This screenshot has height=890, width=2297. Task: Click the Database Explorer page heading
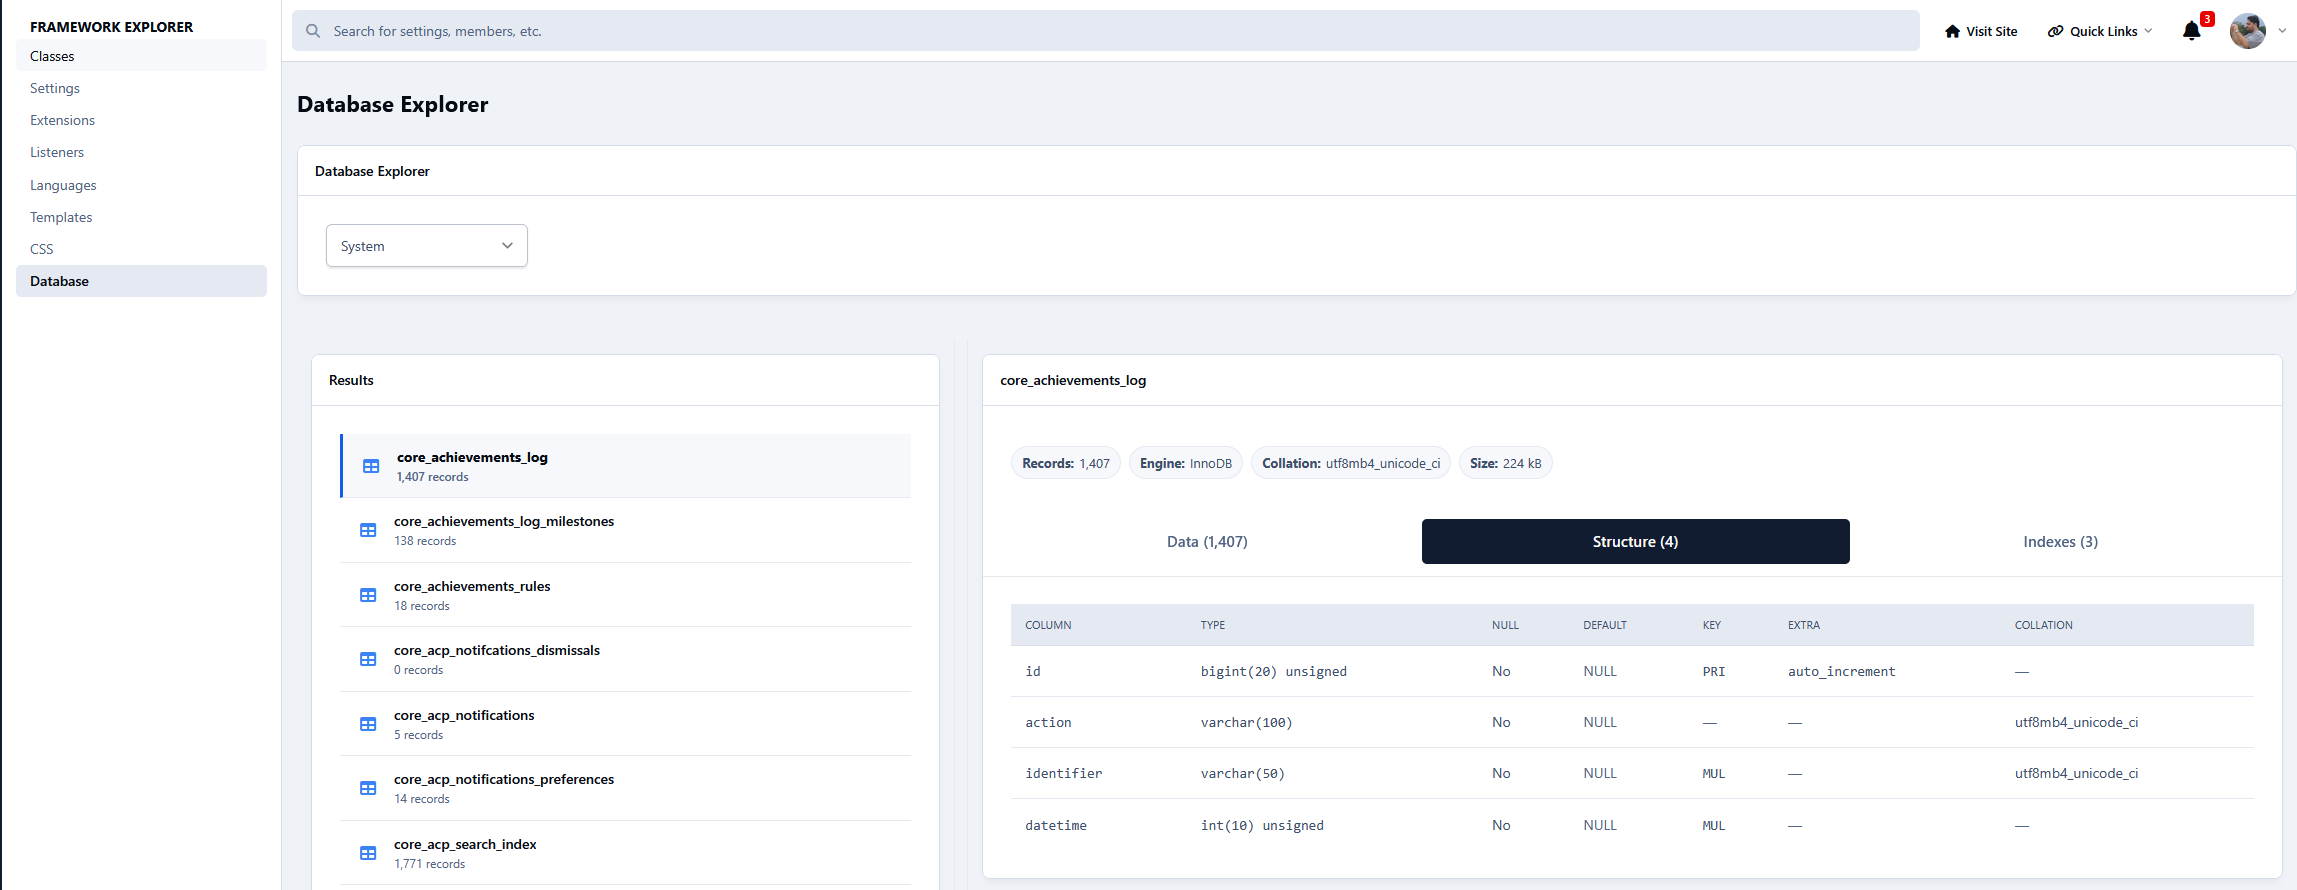tap(393, 104)
